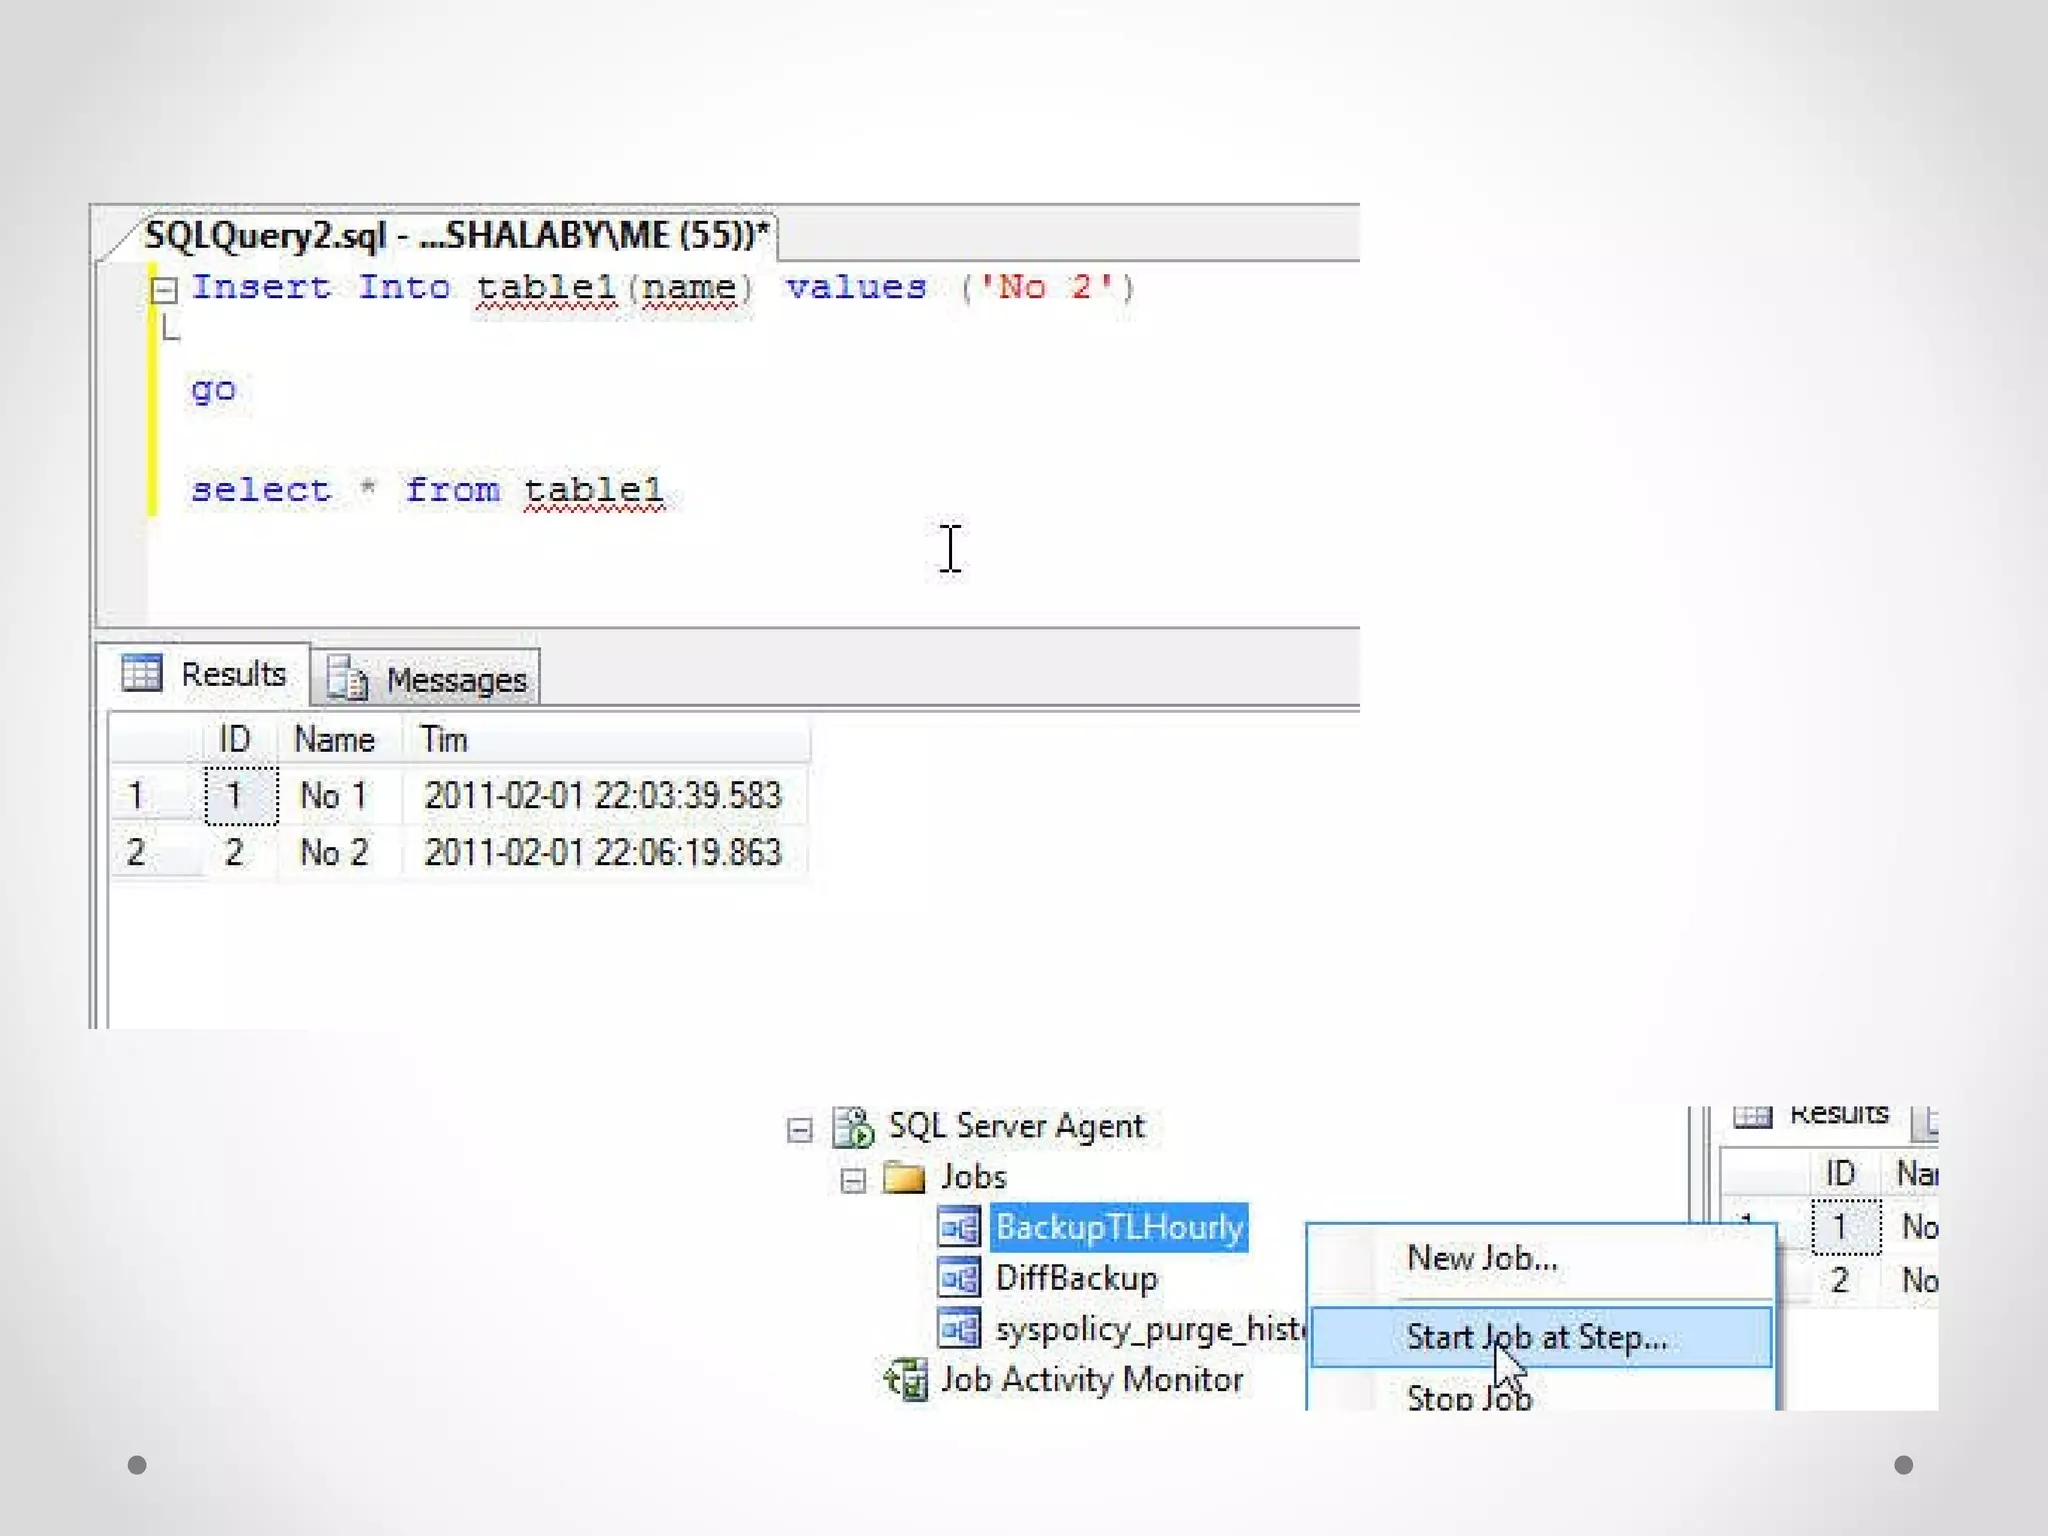Collapse the SQL Server Agent node
Screen dimensions: 2048x1536
click(799, 1131)
